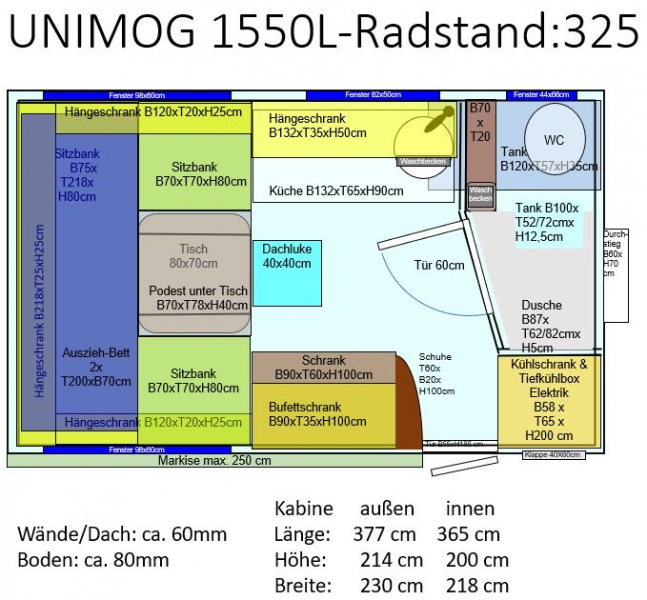Click the 'Höhe:' row label

point(300,560)
